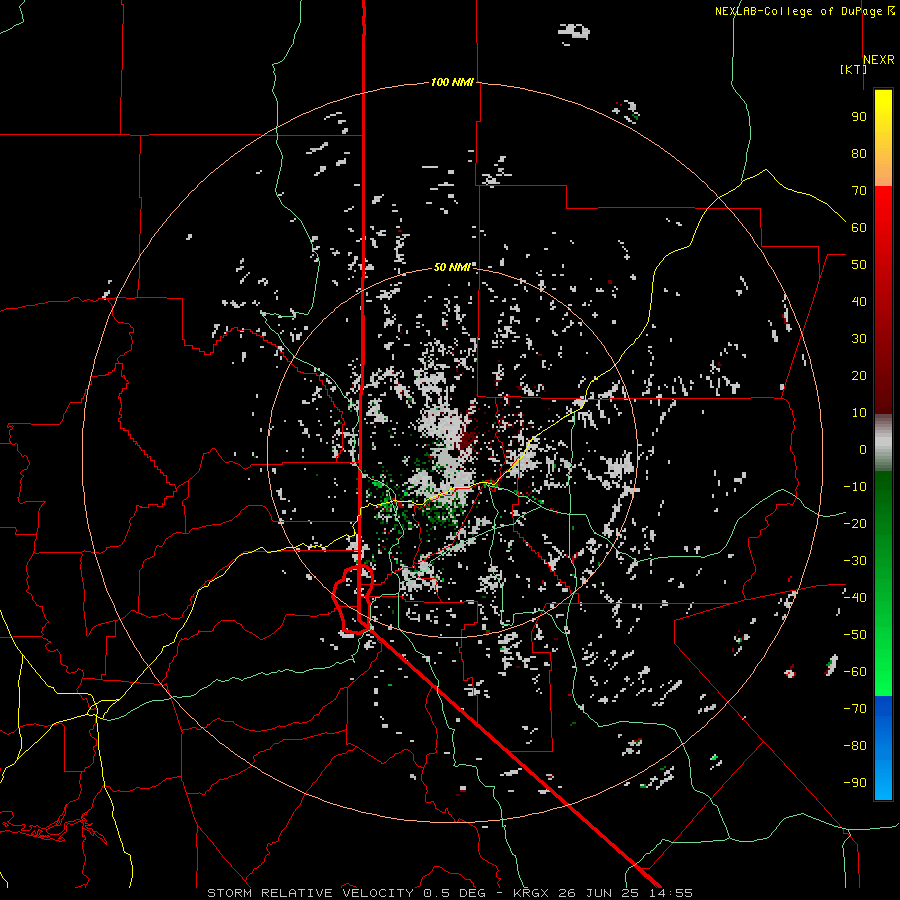Click the NEXLAB-College of DuPage watermark text
The image size is (900, 900).
tap(804, 11)
